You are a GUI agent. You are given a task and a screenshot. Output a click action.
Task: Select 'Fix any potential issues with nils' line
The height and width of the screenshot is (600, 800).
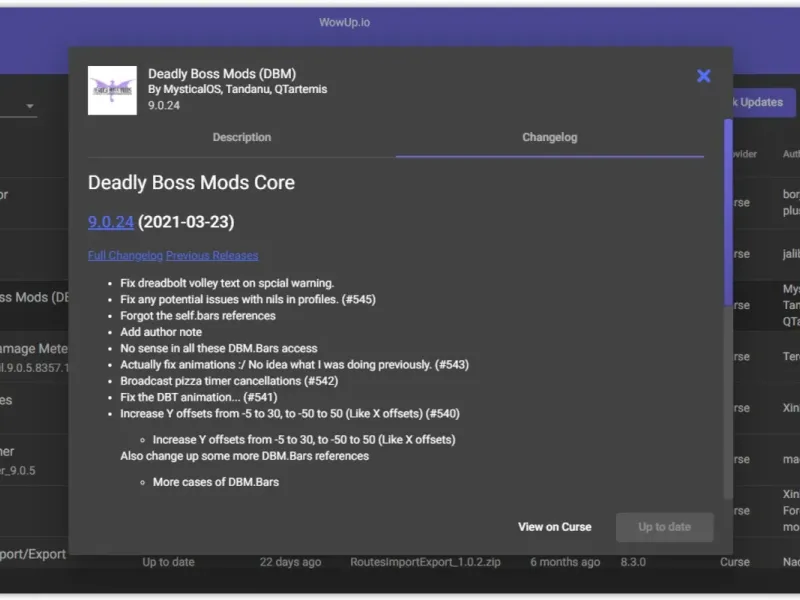248,299
